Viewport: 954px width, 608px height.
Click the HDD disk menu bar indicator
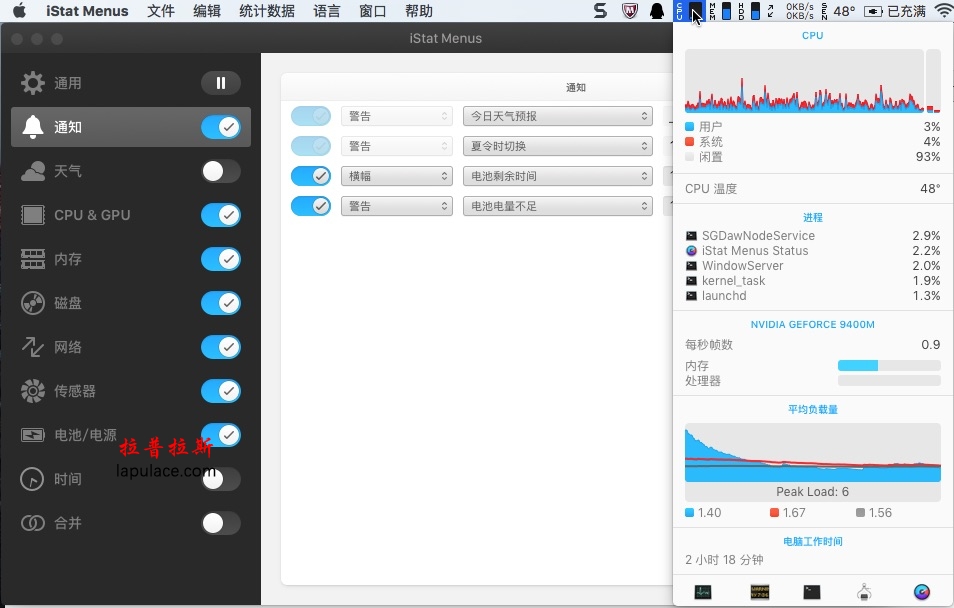[748, 11]
